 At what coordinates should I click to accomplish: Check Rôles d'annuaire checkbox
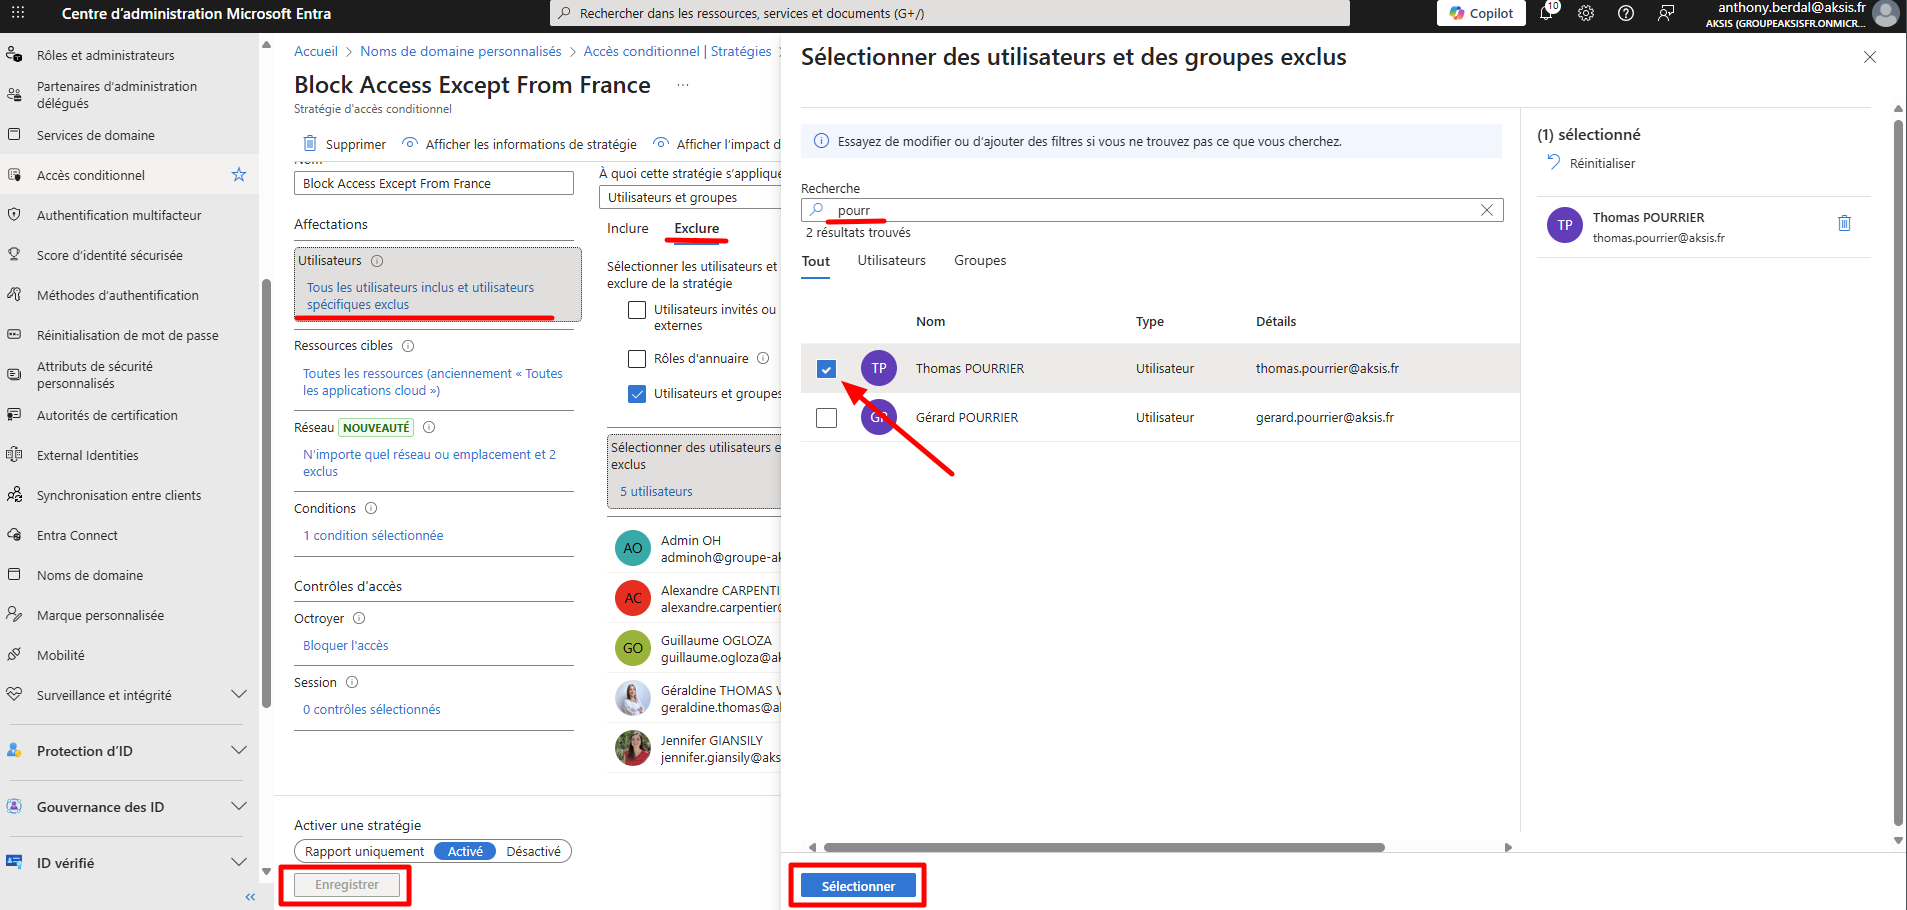click(x=637, y=359)
